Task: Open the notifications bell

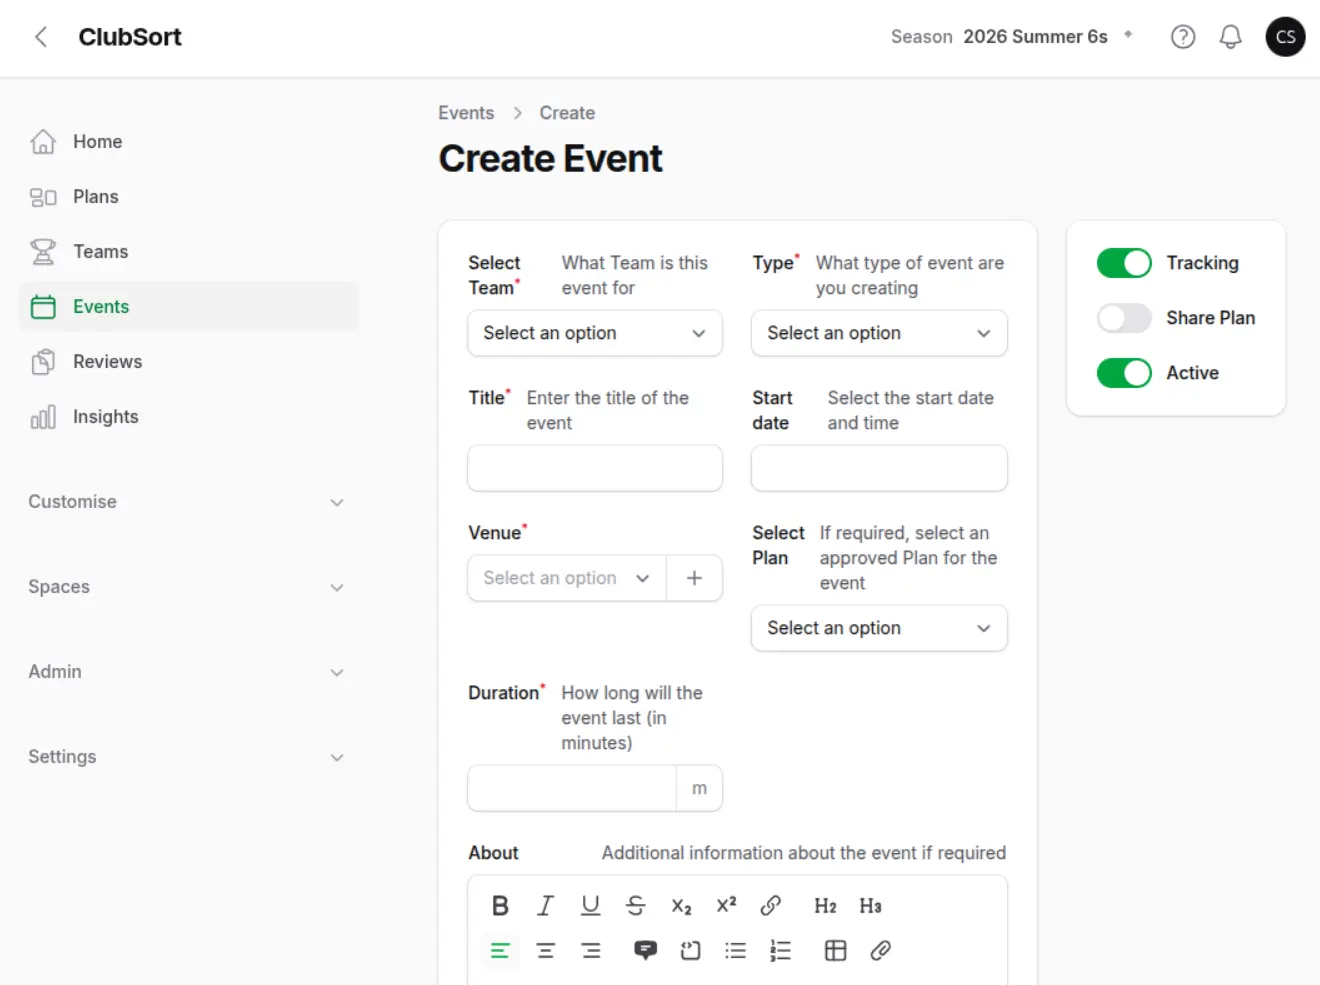Action: tap(1231, 37)
